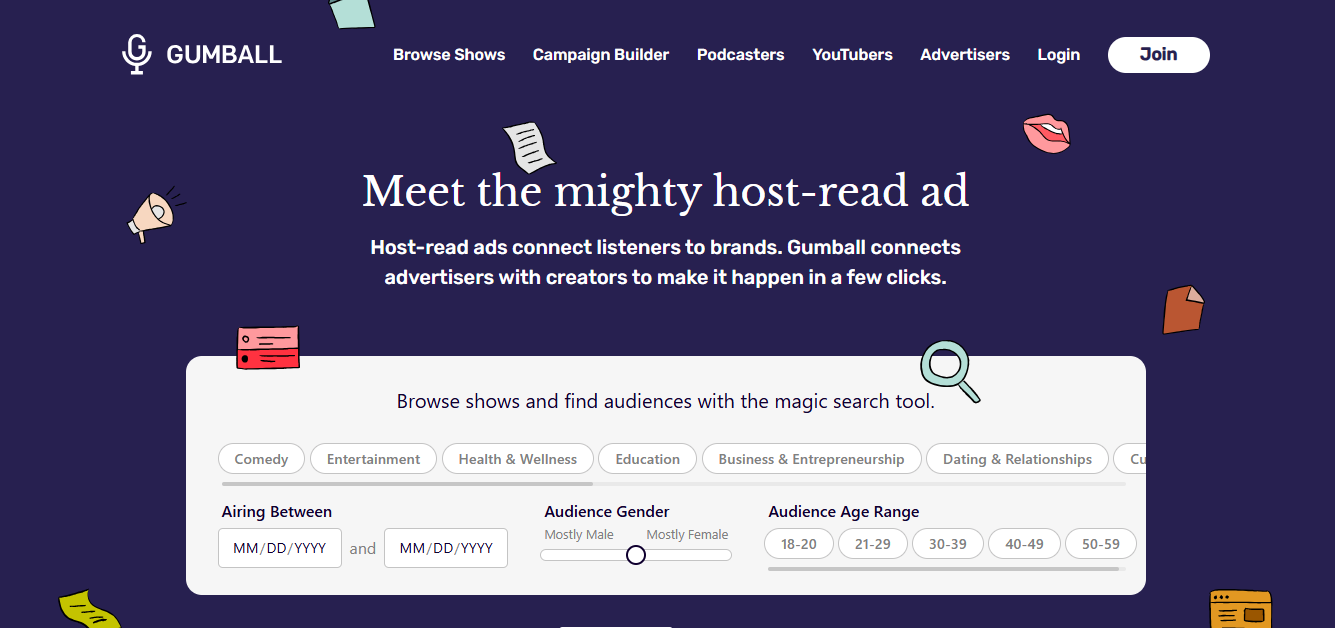This screenshot has width=1335, height=628.
Task: Go to Campaign Builder
Action: point(601,55)
